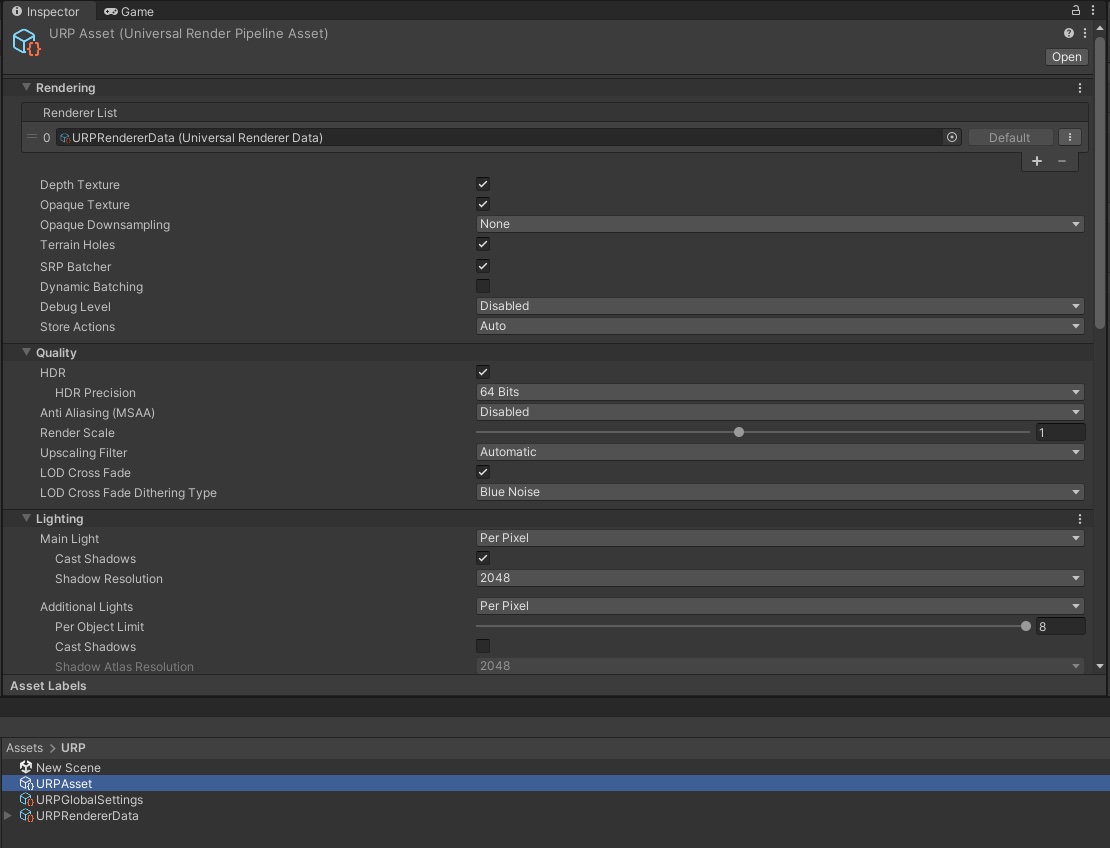This screenshot has height=848, width=1110.
Task: Toggle the HDR checkbox off
Action: click(x=483, y=373)
